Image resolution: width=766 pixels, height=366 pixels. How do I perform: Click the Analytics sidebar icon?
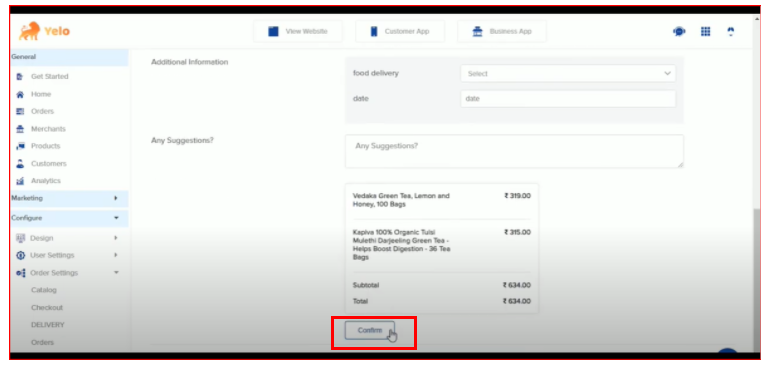20,181
